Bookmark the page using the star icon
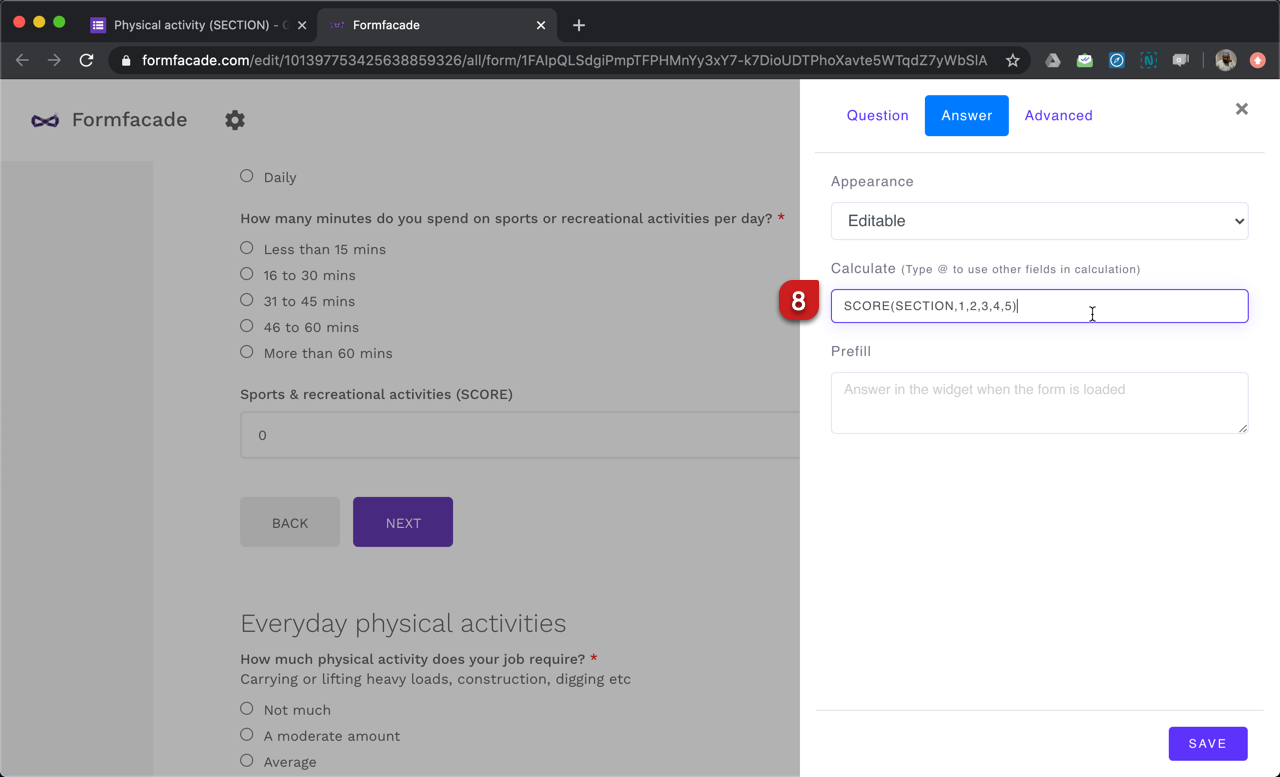This screenshot has height=777, width=1280. 1011,60
